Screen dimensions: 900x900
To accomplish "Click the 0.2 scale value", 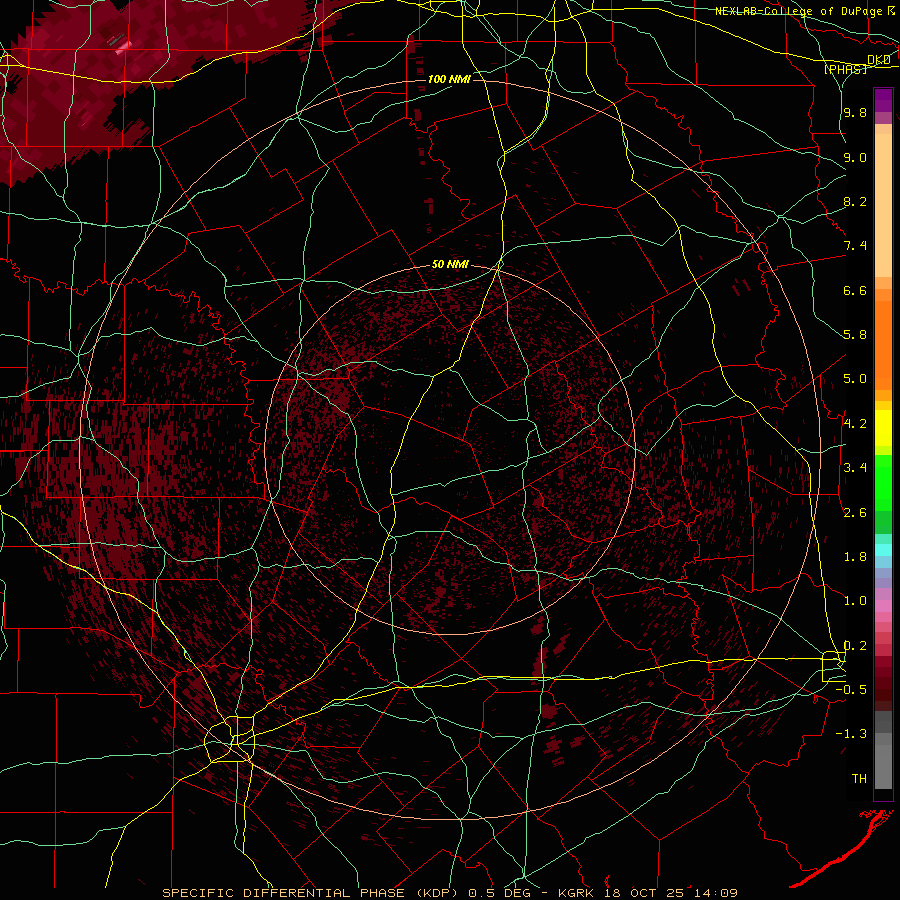I will point(855,646).
